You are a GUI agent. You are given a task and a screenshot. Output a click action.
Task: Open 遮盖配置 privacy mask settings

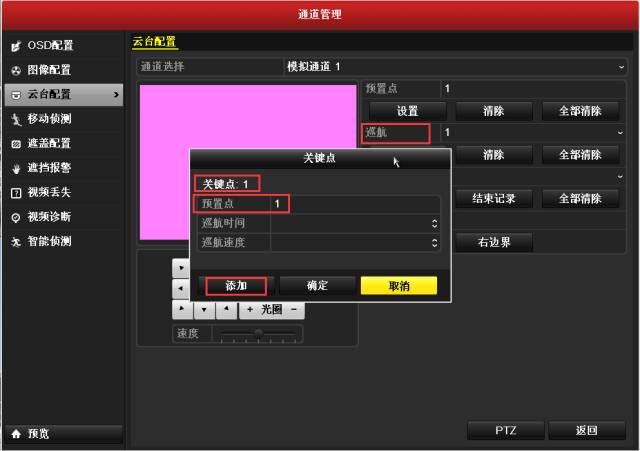pos(49,143)
